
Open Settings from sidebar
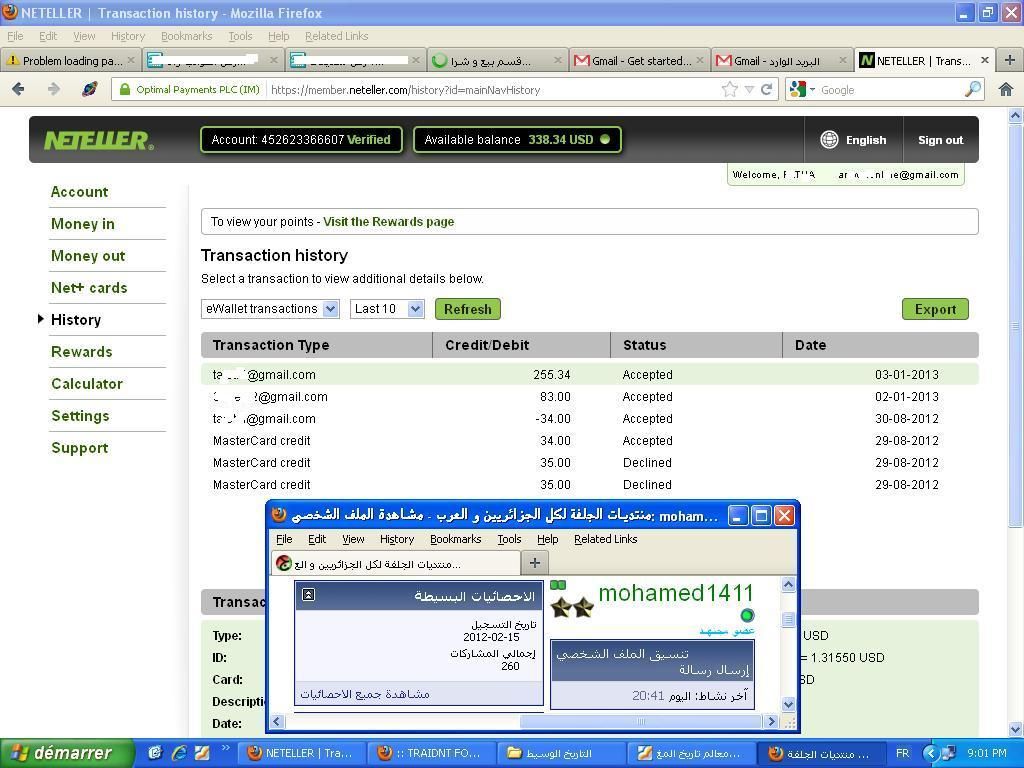[80, 416]
